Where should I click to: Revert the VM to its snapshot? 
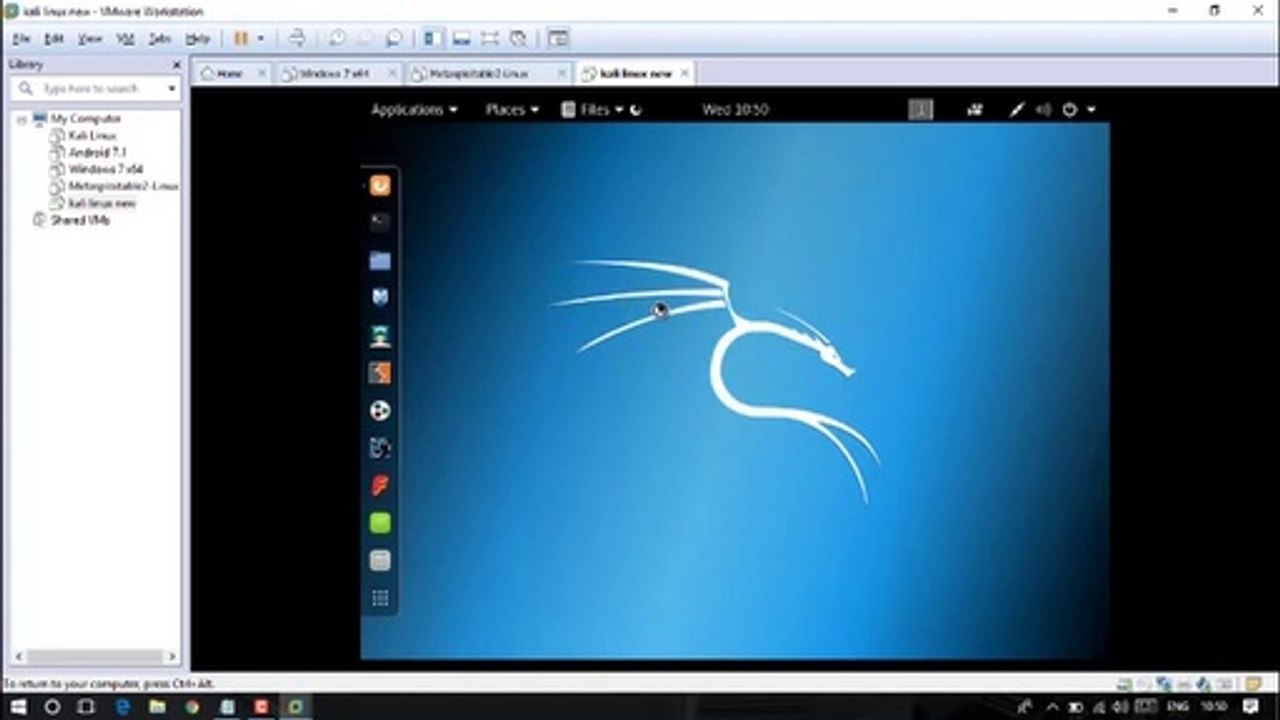pos(366,38)
